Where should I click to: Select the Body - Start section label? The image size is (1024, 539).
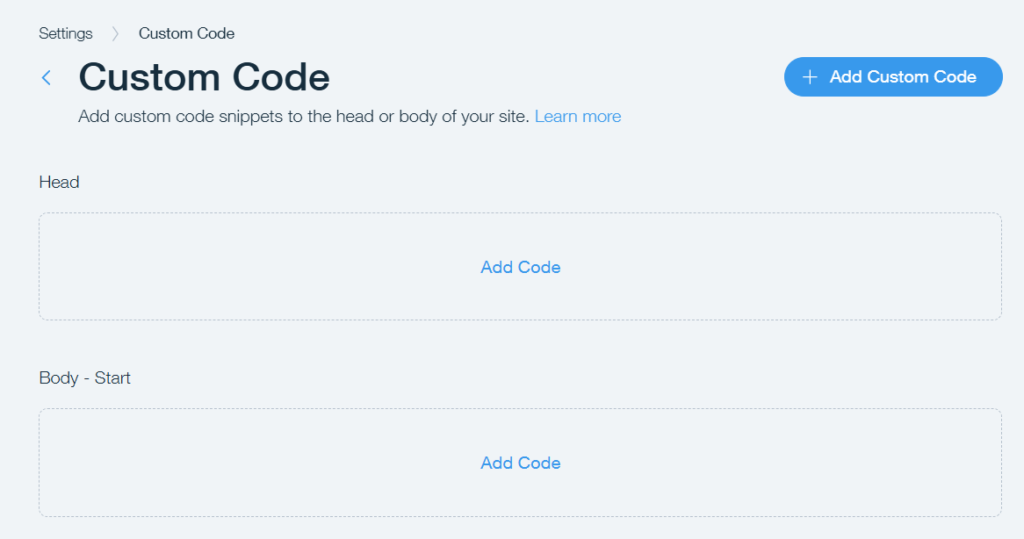(x=84, y=378)
